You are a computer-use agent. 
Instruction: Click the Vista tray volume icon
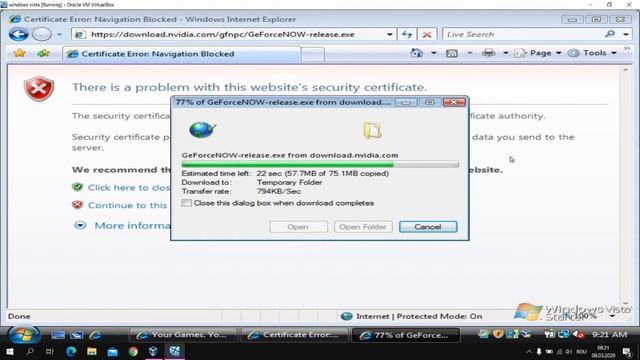[x=578, y=334]
